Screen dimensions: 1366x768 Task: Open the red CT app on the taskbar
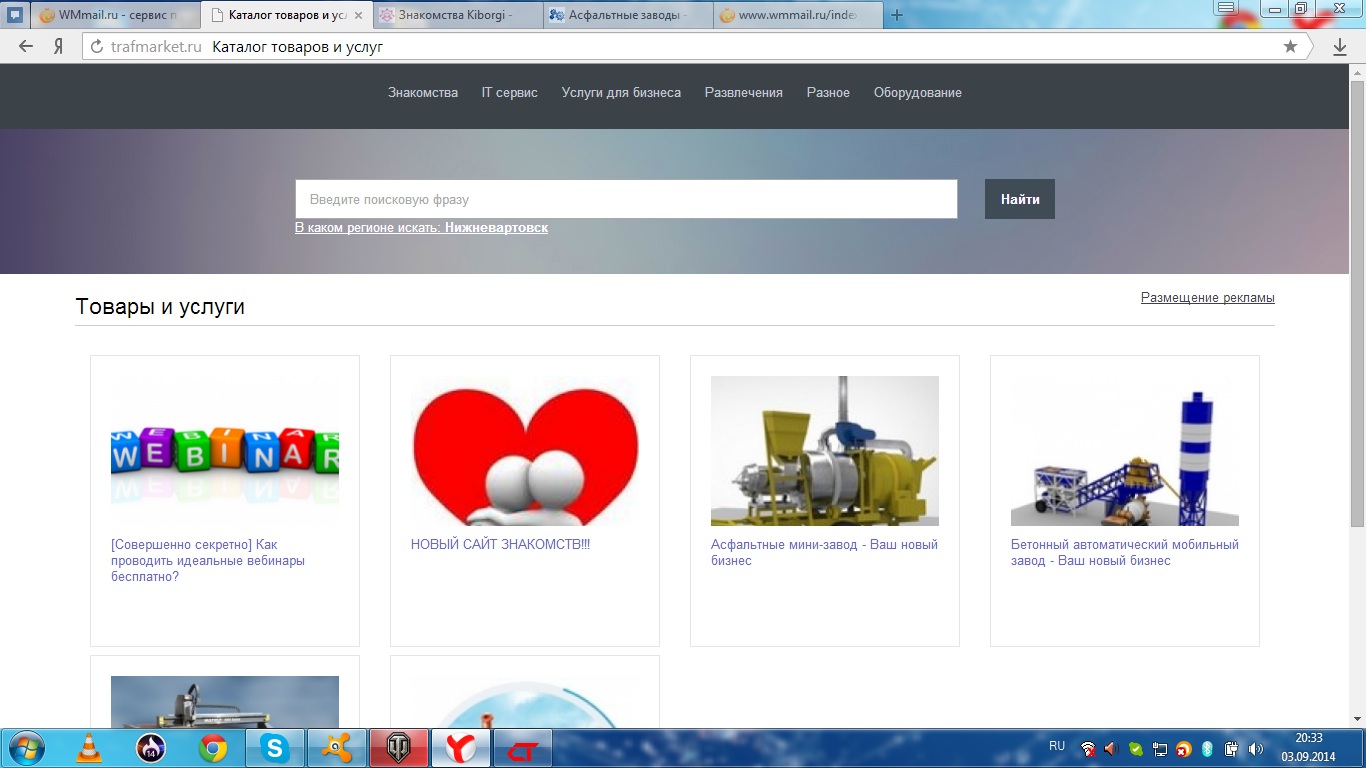tap(522, 748)
